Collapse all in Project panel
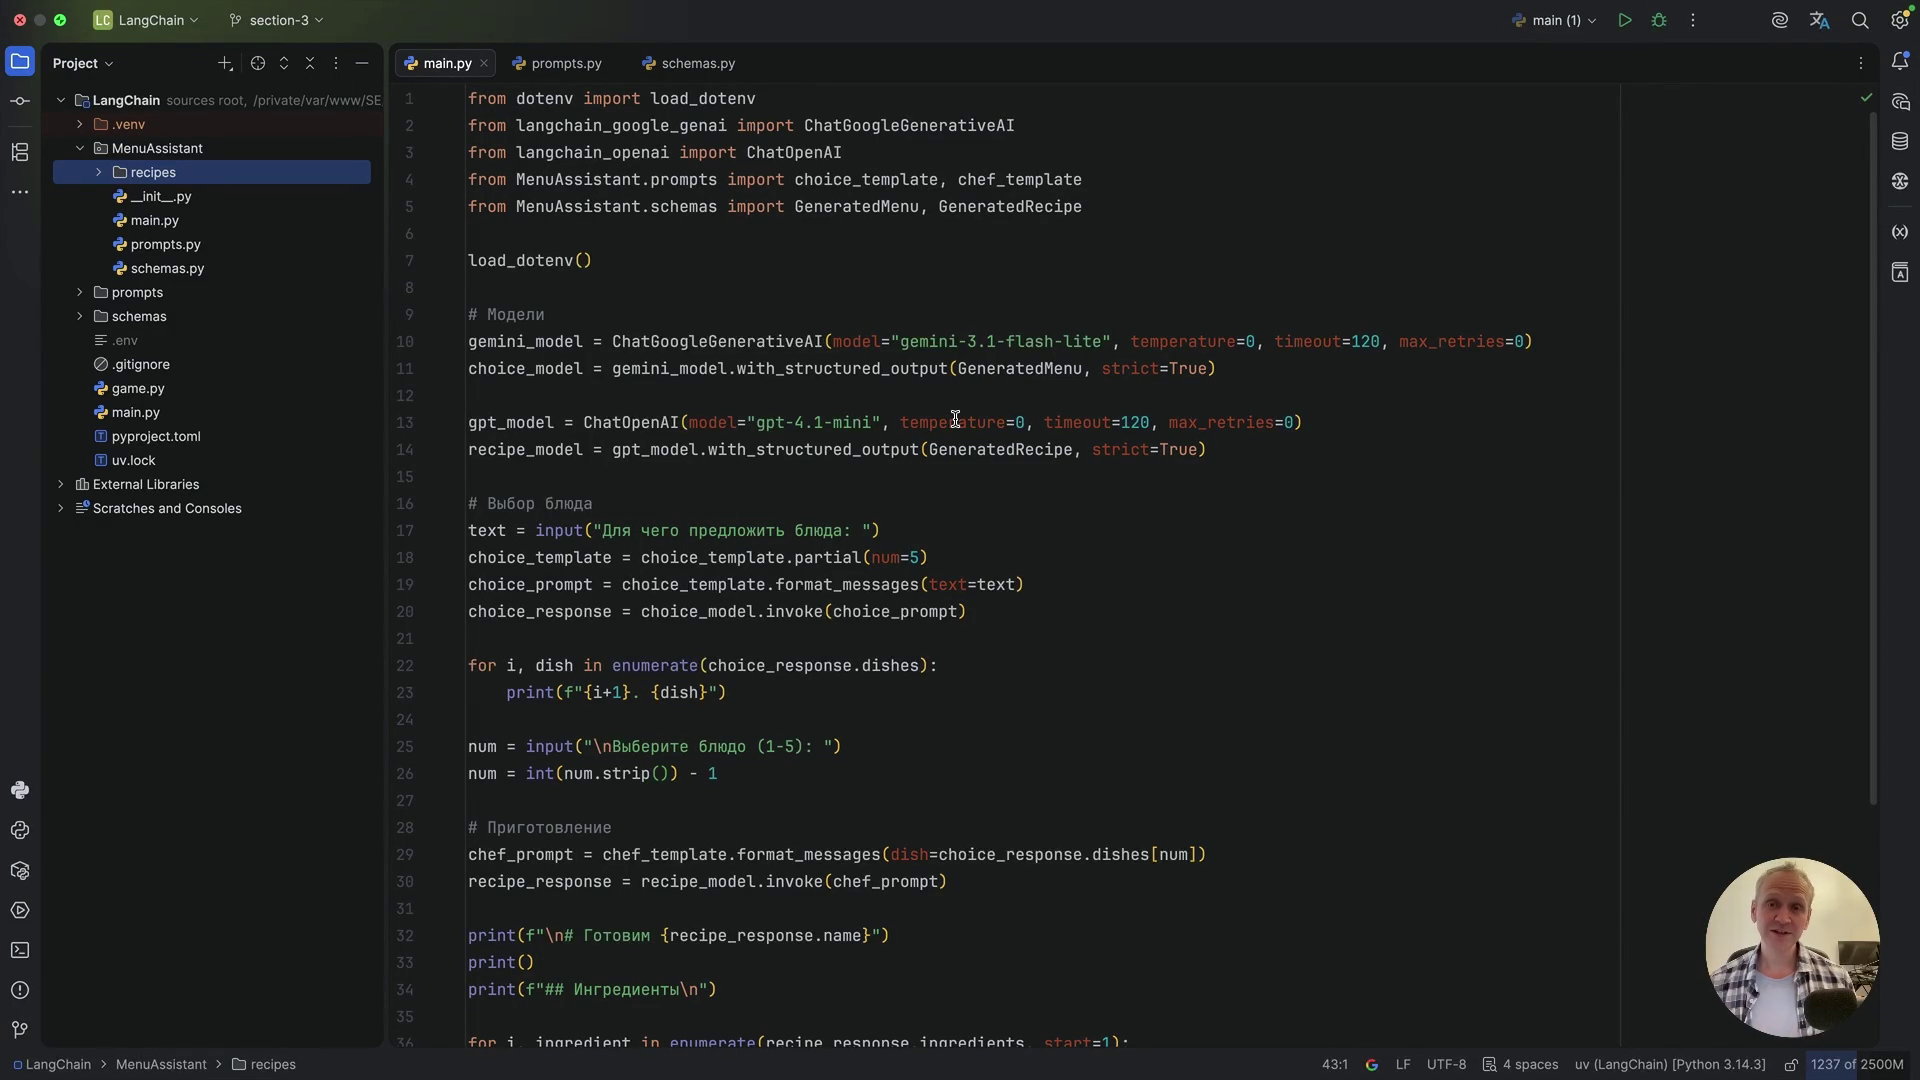 [310, 63]
